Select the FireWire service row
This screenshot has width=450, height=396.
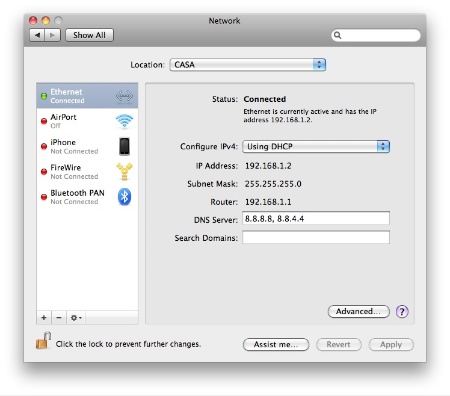coord(87,172)
